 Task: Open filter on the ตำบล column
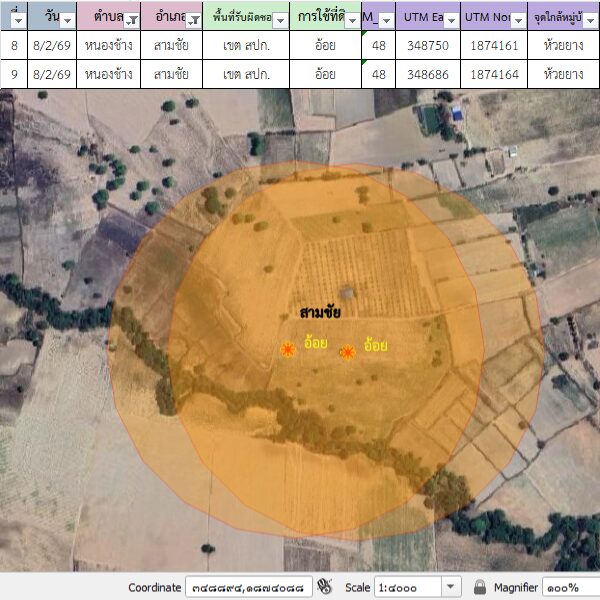(x=132, y=20)
